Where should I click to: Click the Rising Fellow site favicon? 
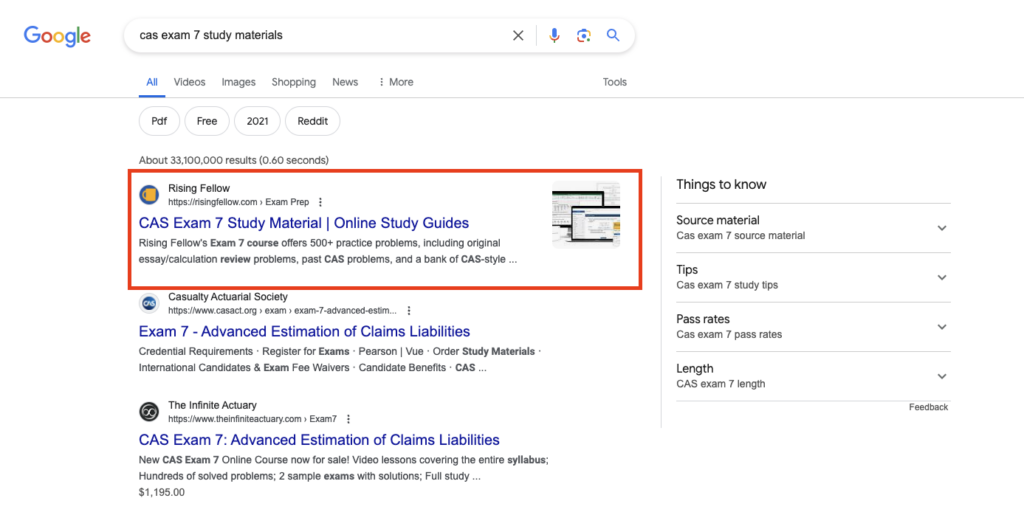(x=149, y=195)
